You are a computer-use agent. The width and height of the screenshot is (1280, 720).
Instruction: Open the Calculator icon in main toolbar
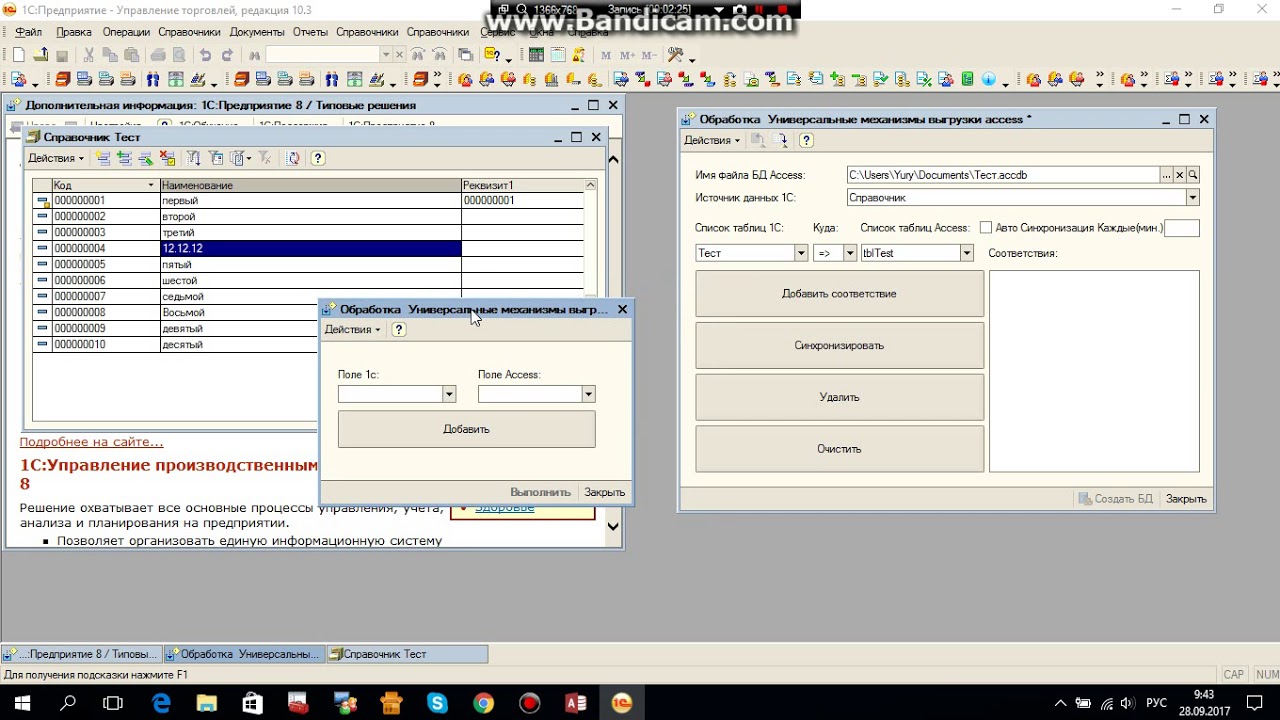(537, 55)
